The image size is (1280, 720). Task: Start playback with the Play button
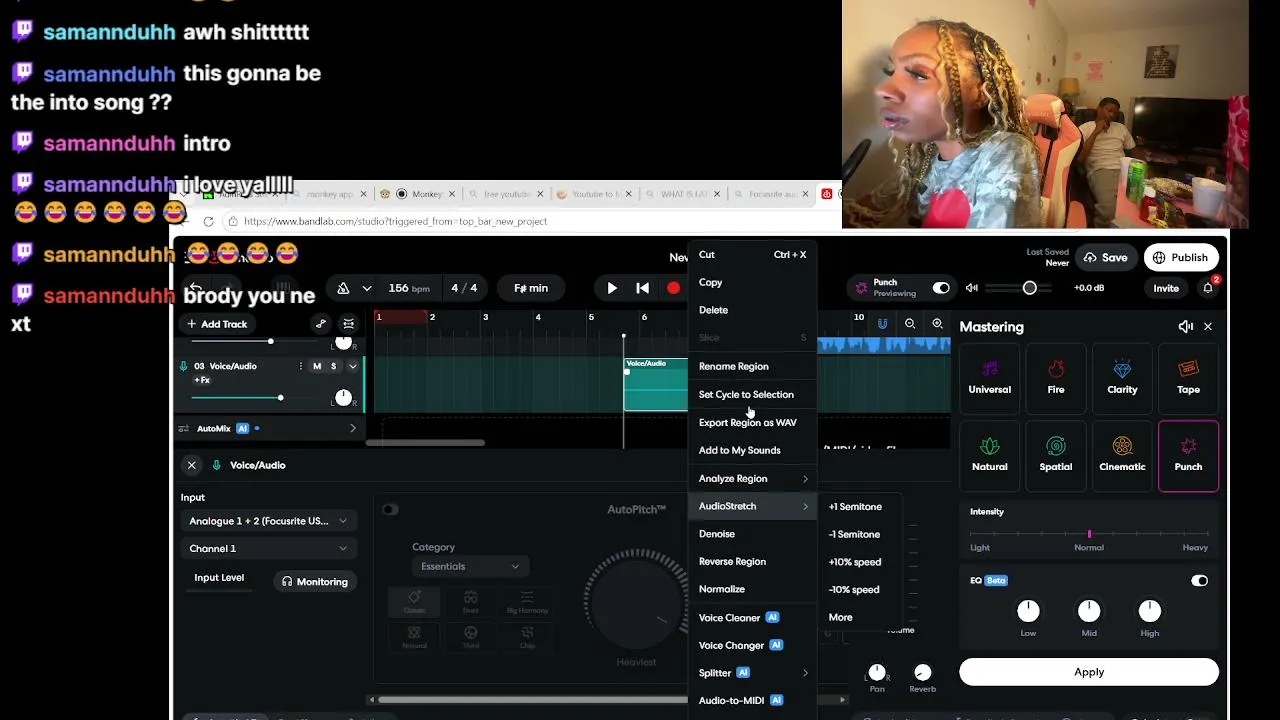tap(612, 288)
